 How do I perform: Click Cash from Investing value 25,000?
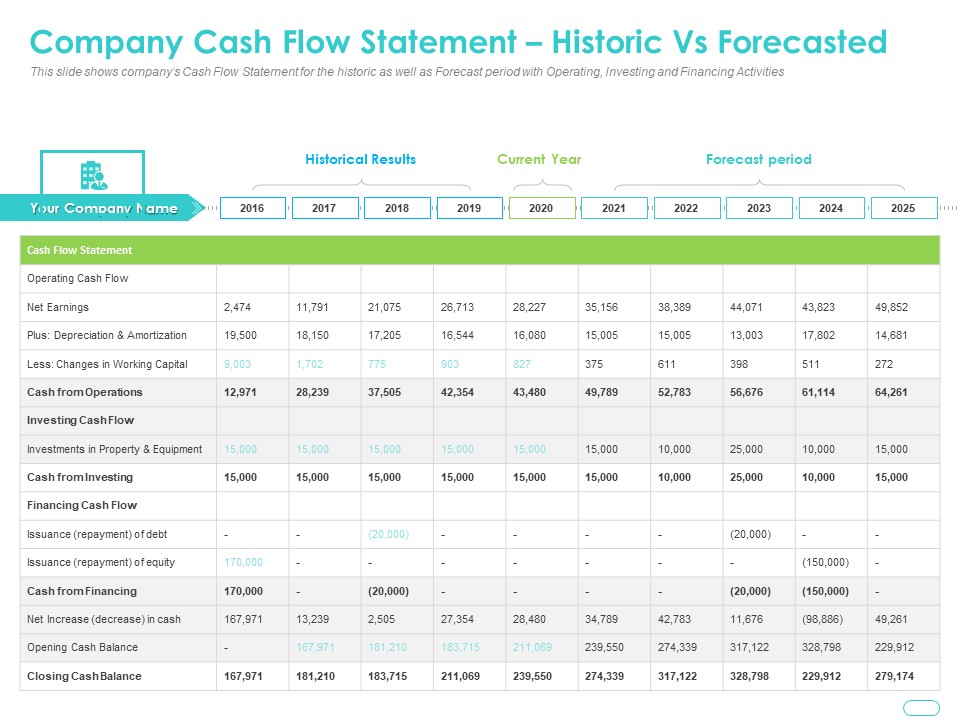[746, 478]
